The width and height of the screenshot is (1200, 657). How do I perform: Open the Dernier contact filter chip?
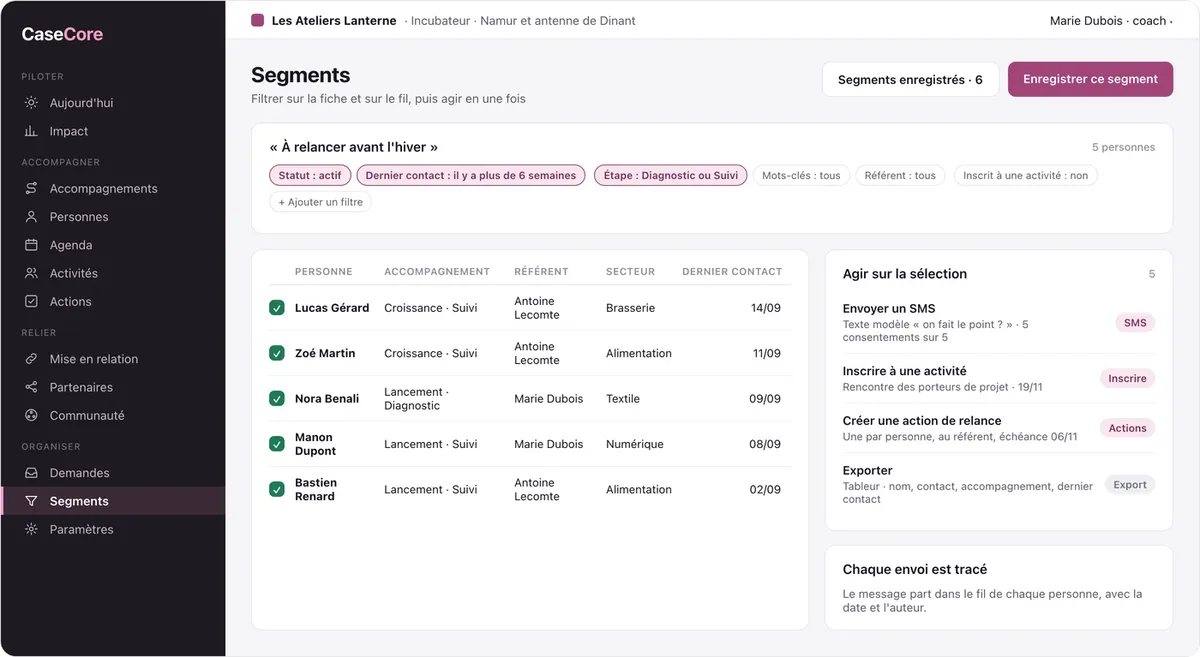click(x=471, y=175)
